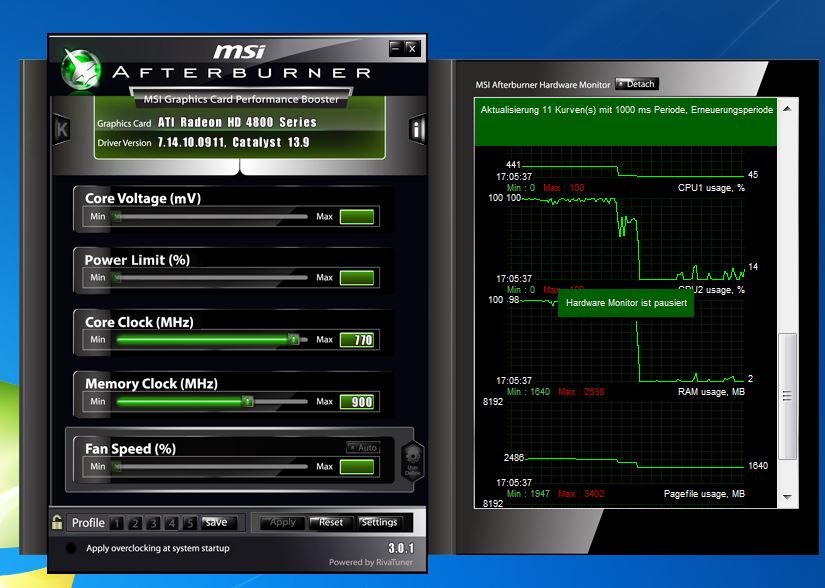Click the Memory Clock slider handle

tap(247, 402)
